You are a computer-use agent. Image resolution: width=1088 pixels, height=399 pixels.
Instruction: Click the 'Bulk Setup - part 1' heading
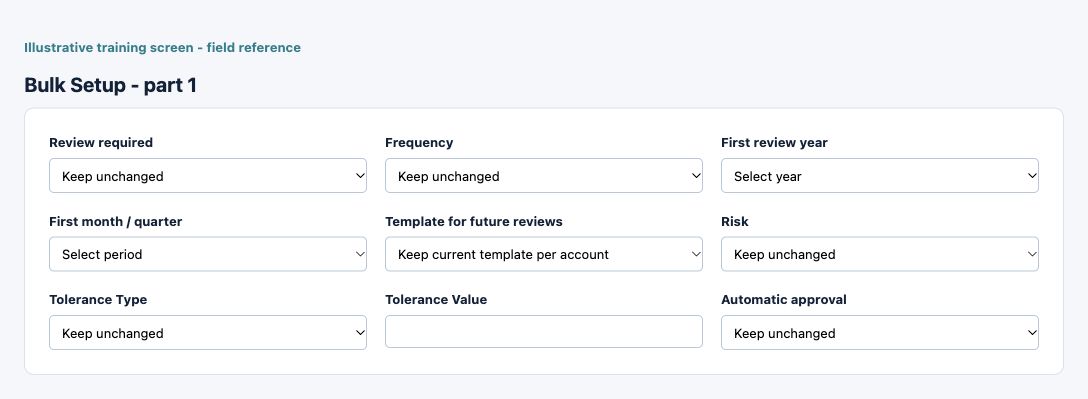(110, 85)
